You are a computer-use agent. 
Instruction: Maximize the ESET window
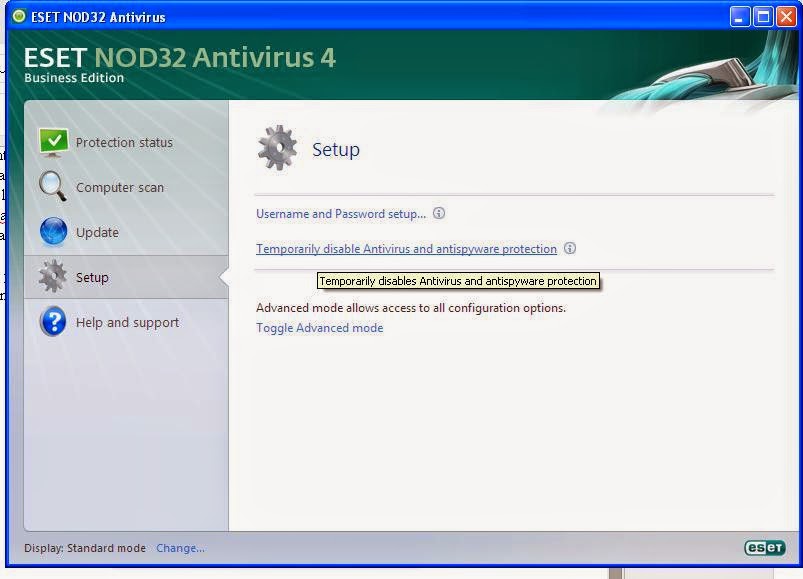coord(763,17)
